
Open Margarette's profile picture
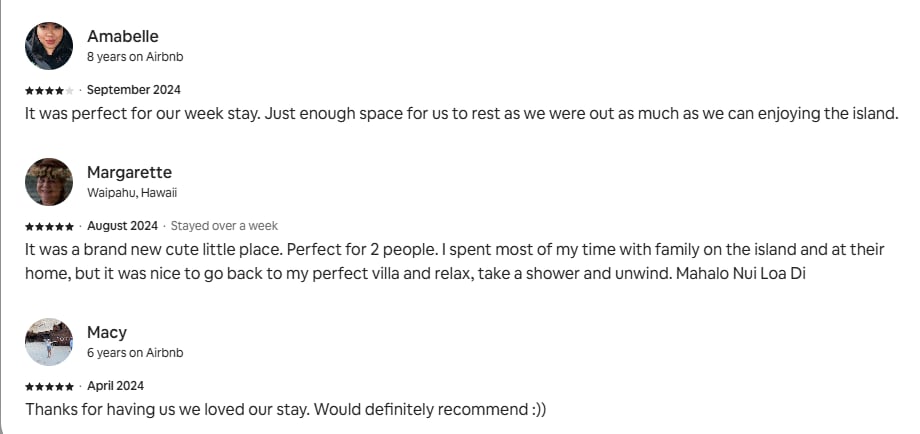click(49, 182)
